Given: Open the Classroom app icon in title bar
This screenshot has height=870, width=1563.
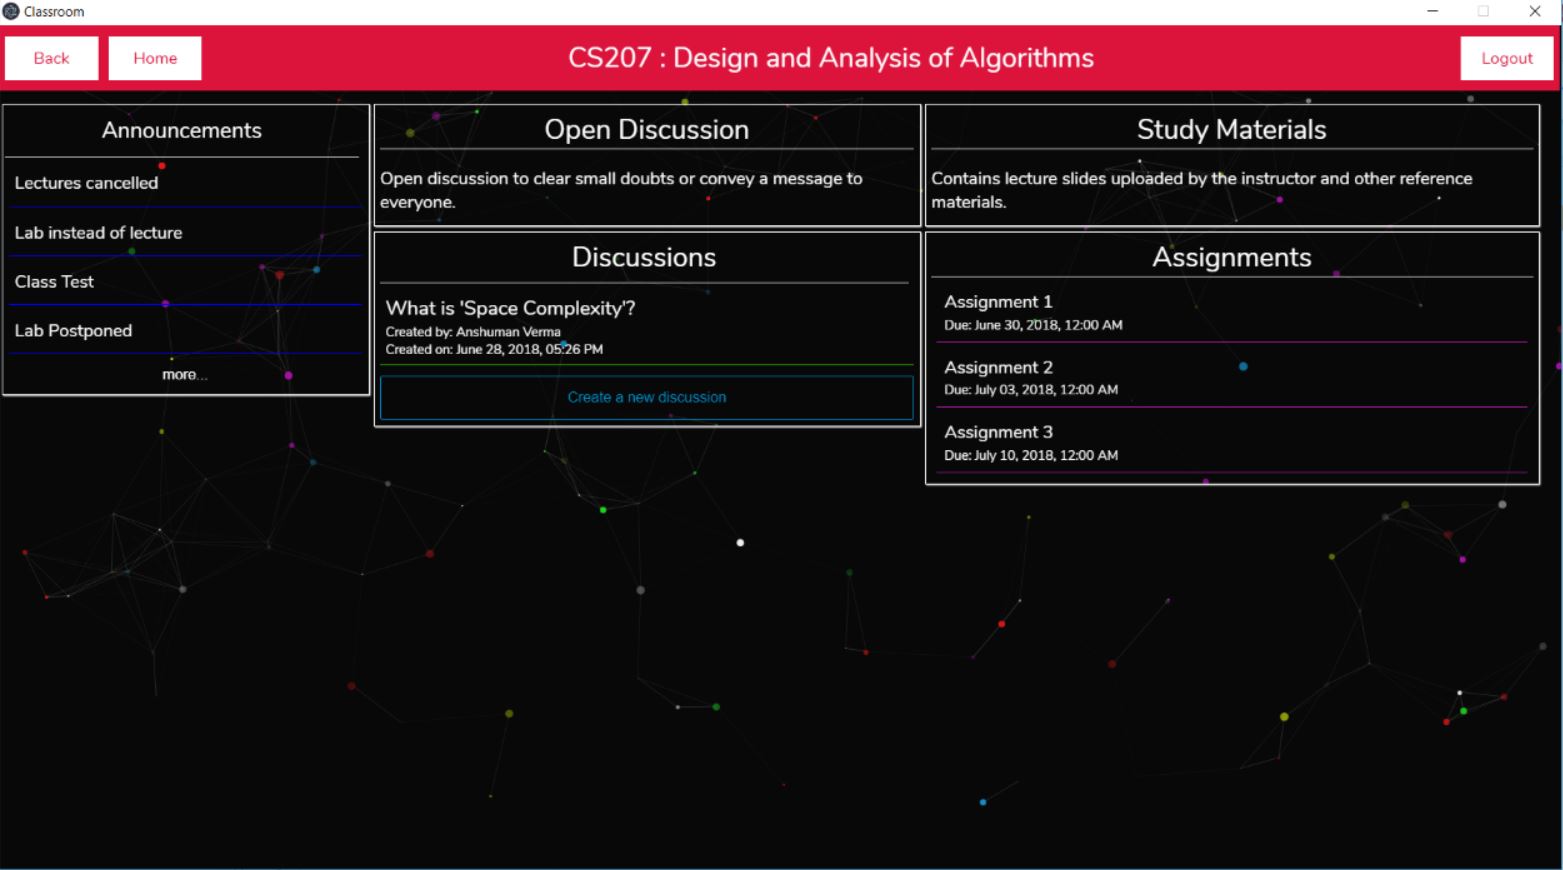Looking at the screenshot, I should click(11, 11).
